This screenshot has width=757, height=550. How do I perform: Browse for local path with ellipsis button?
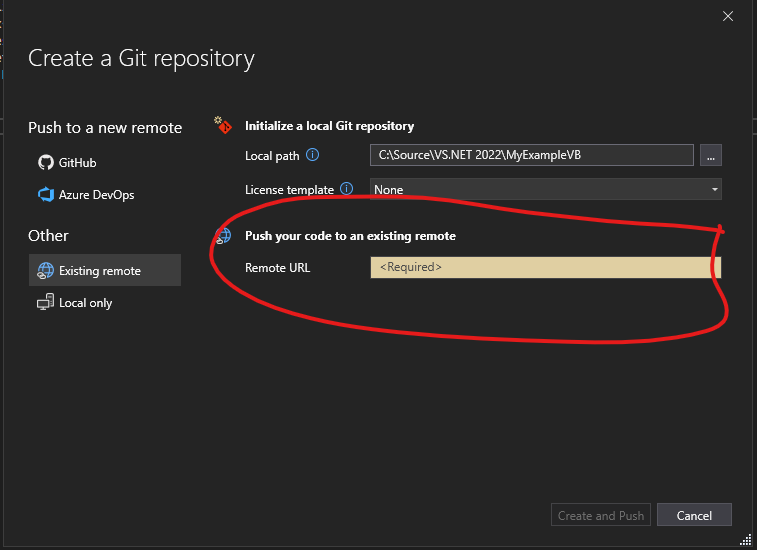(711, 155)
